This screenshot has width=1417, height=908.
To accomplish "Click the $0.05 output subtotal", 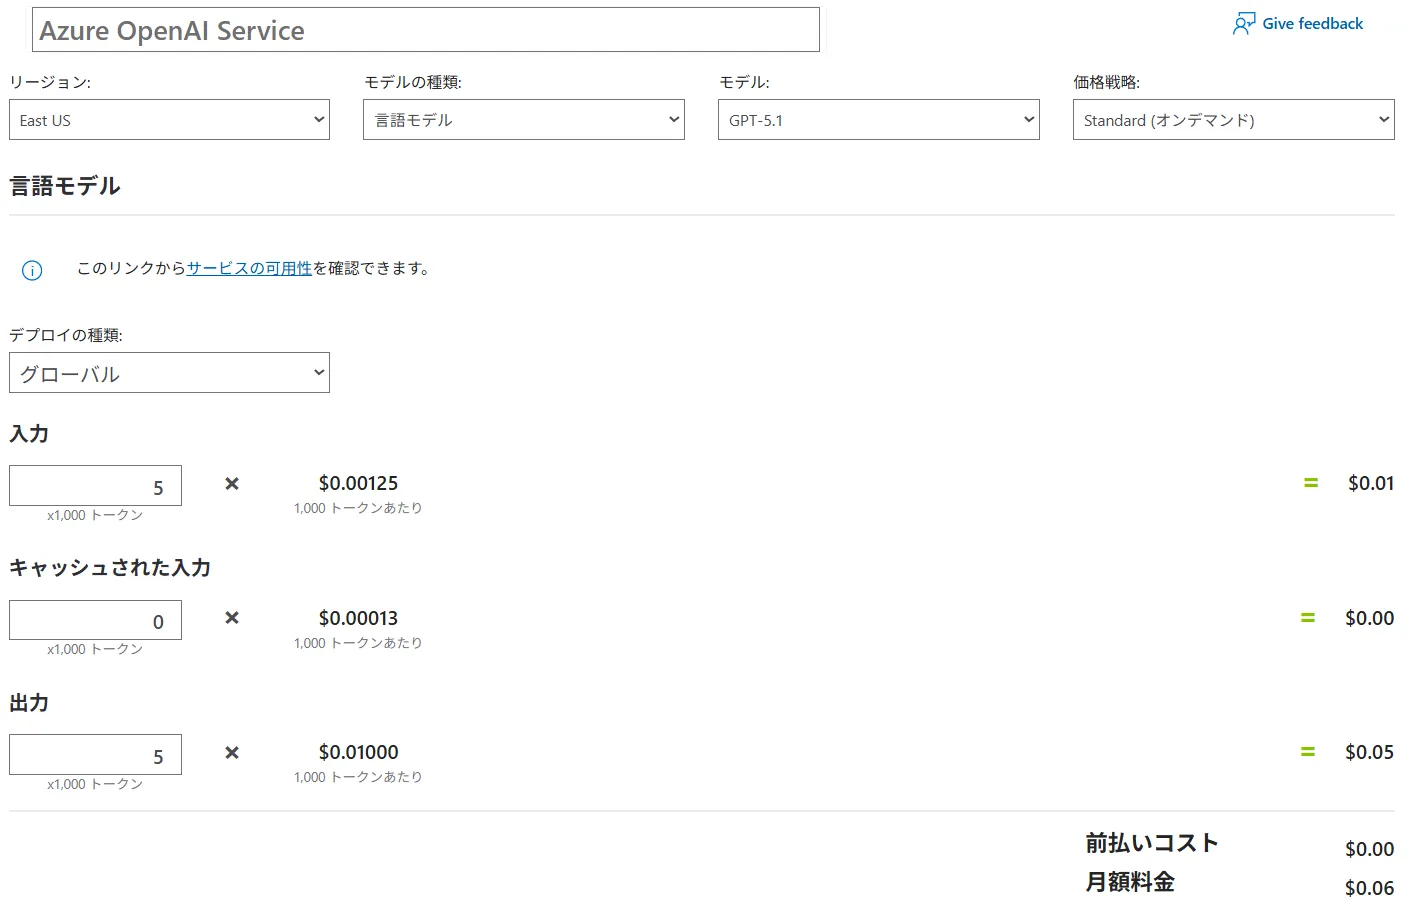I will click(x=1369, y=752).
